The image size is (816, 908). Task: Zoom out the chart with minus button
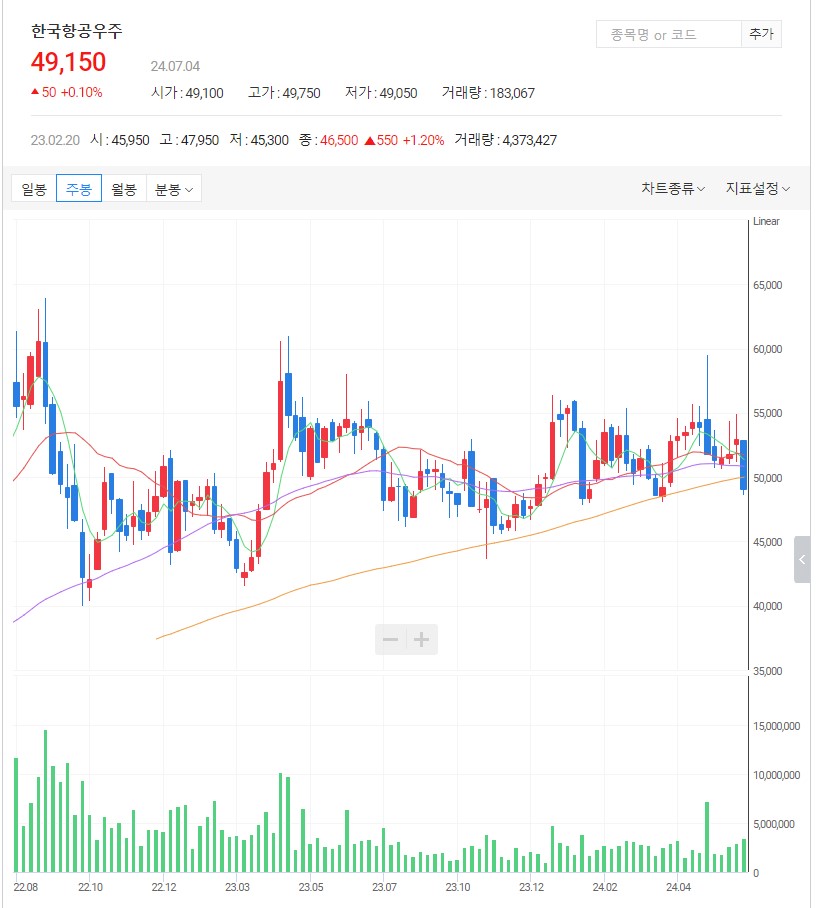[x=391, y=640]
